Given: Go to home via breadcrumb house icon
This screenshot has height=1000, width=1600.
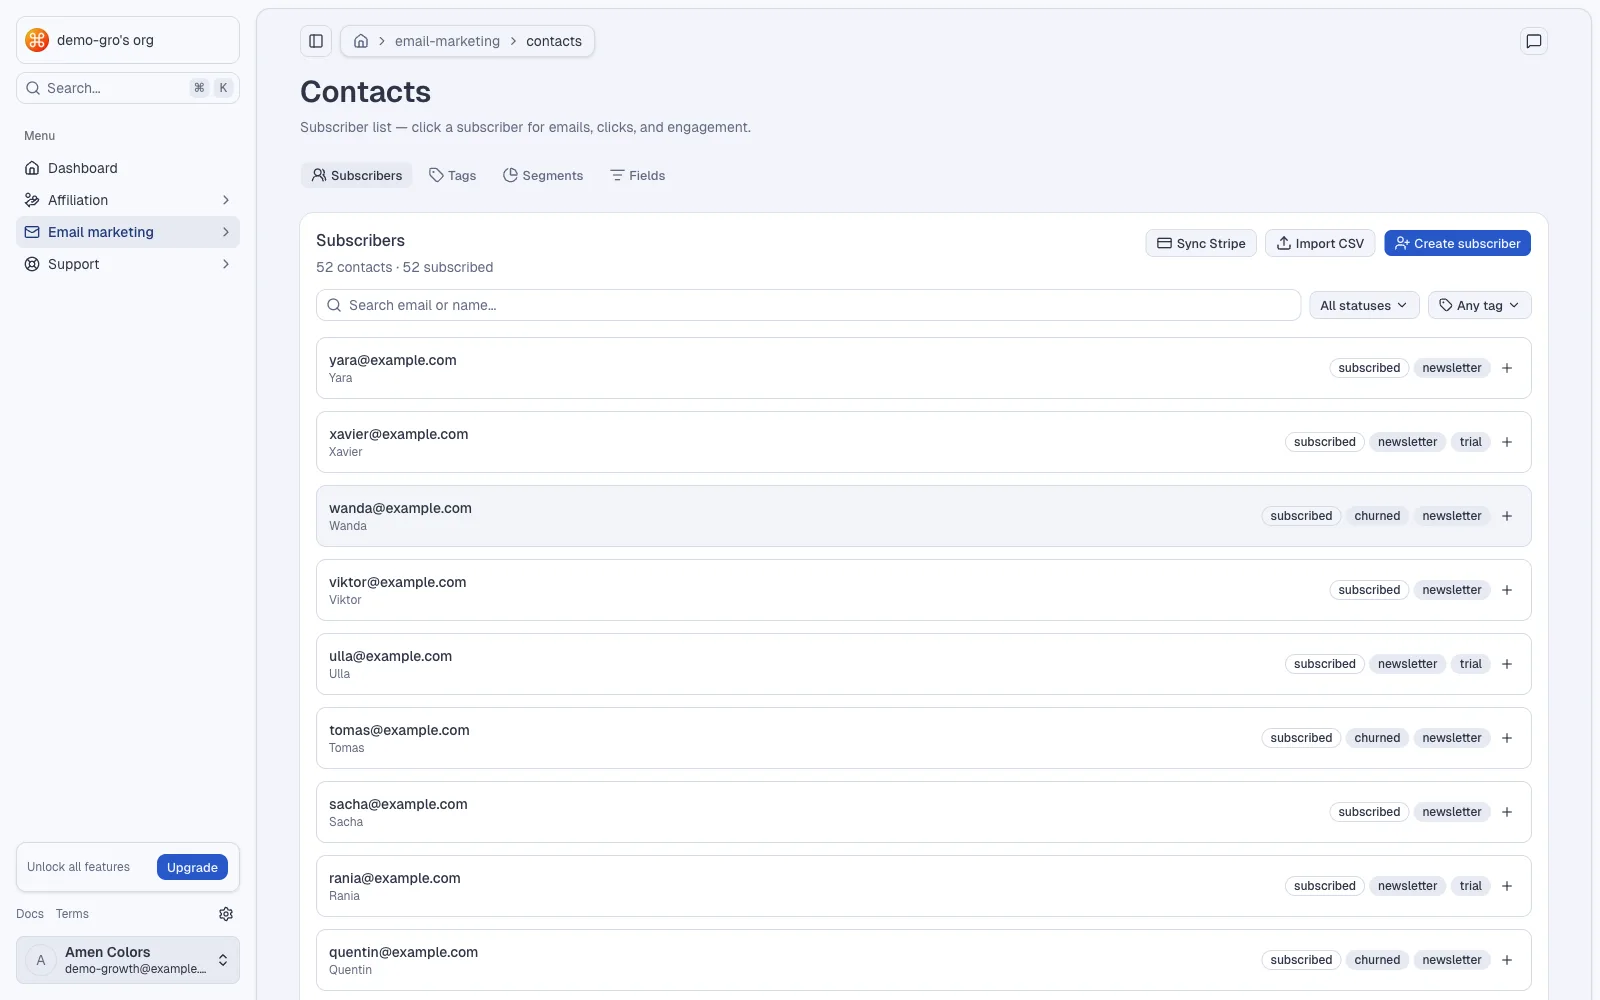Looking at the screenshot, I should [x=361, y=41].
